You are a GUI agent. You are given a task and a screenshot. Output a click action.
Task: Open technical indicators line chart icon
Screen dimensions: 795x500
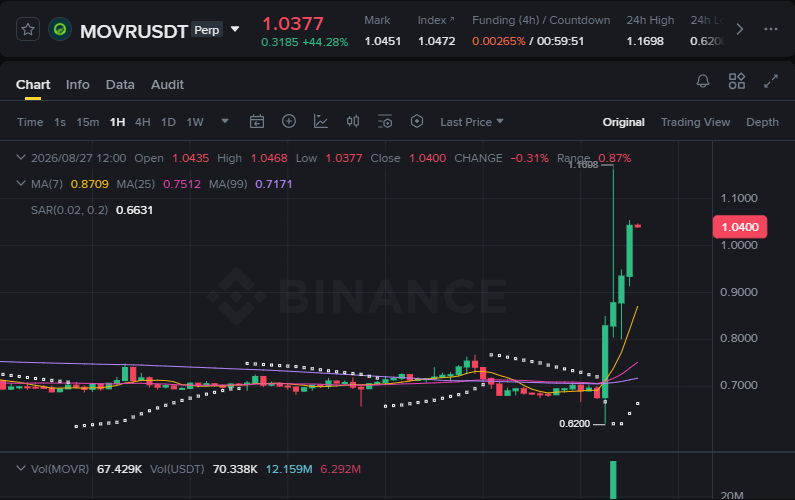click(x=321, y=121)
